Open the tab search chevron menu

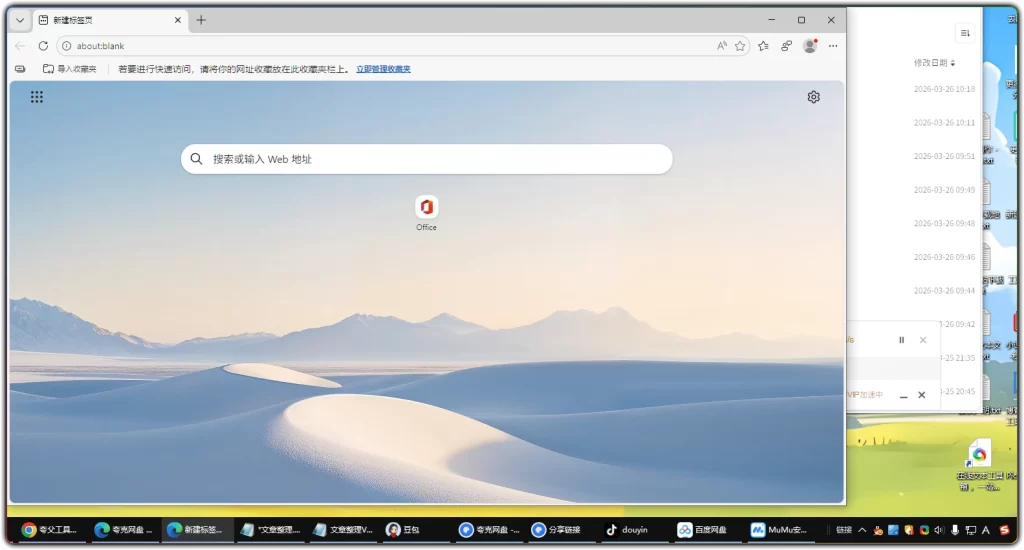click(20, 20)
